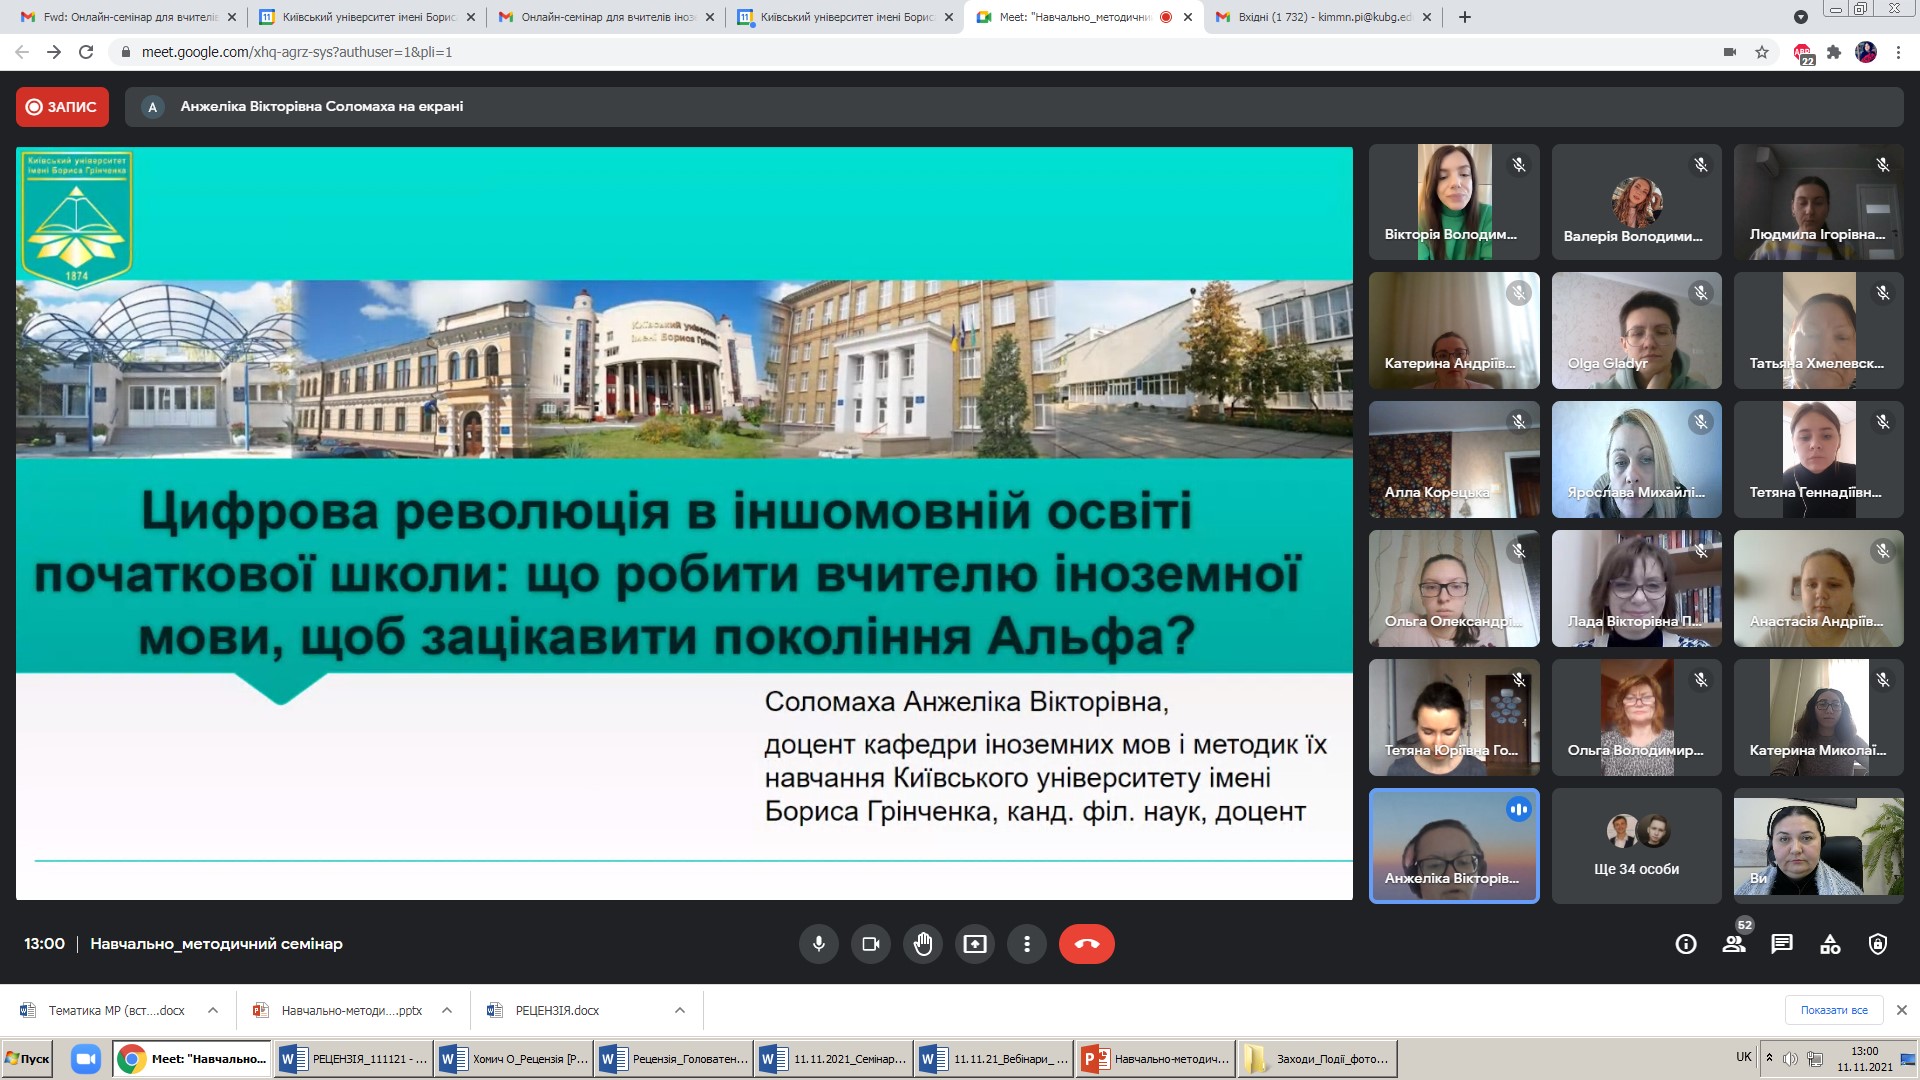Expand options for РЕЦЕНЗІЯ.docx download
The width and height of the screenshot is (1920, 1080).
tap(680, 1010)
